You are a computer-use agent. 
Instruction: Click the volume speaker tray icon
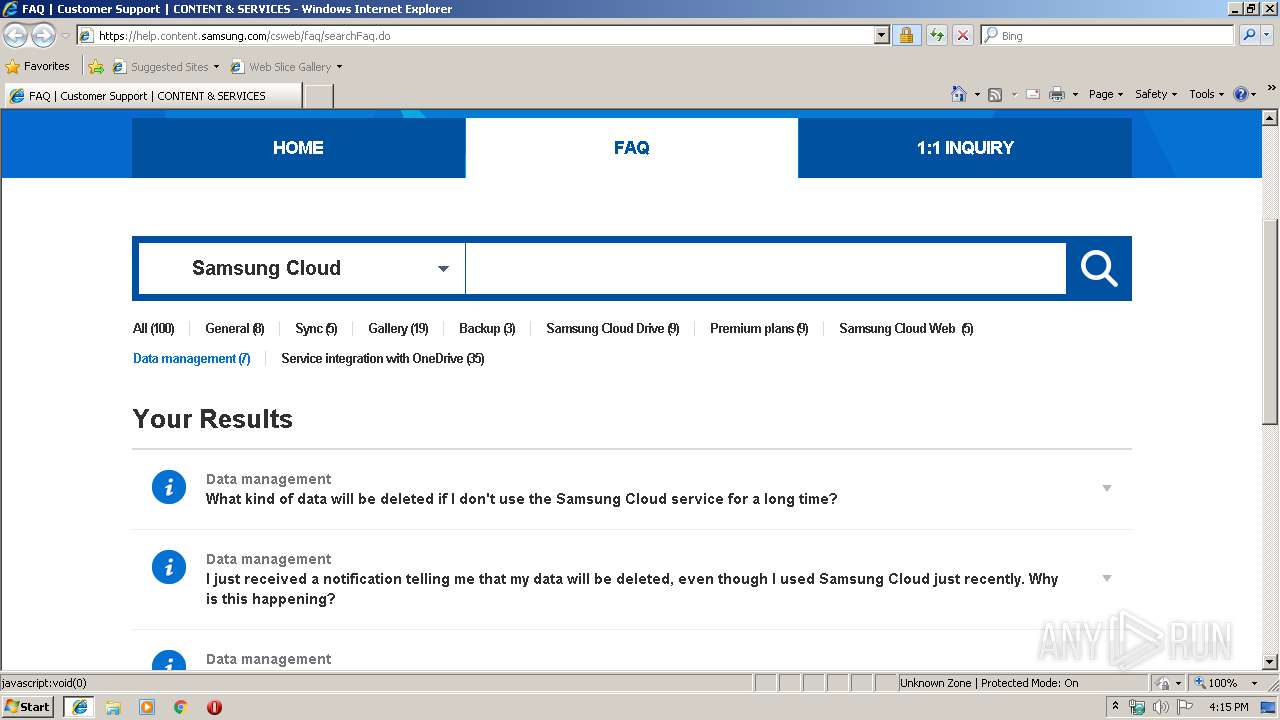click(1160, 707)
